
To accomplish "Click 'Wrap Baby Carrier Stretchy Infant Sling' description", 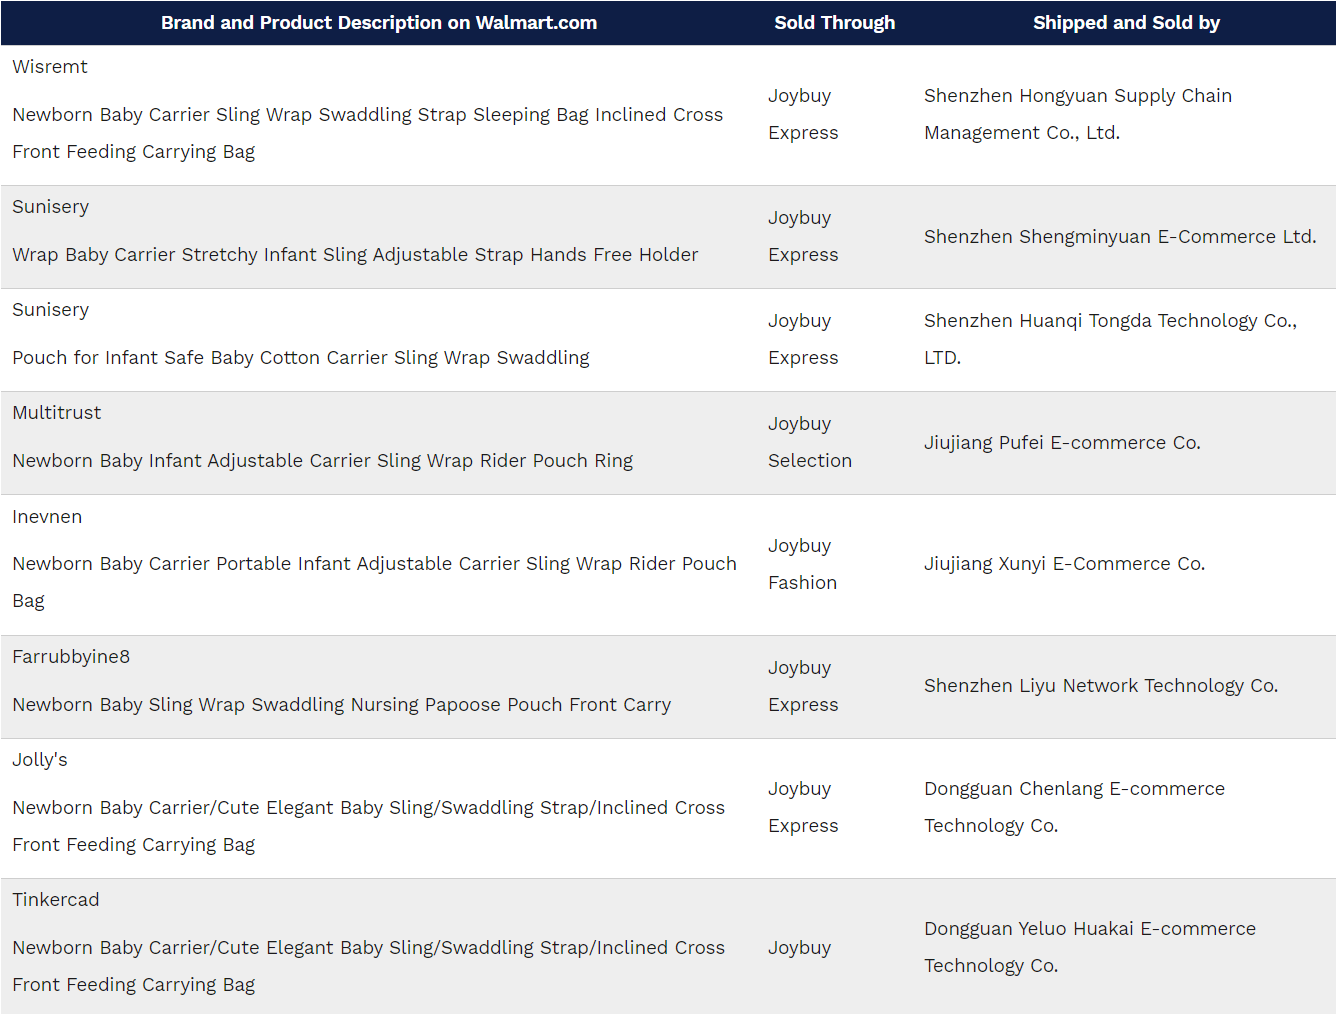I will pos(355,255).
